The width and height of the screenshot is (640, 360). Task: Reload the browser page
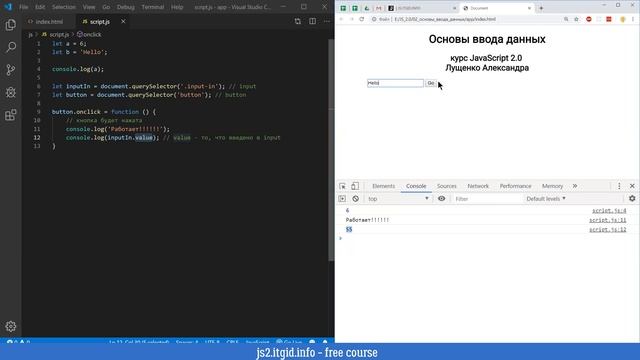(x=362, y=19)
